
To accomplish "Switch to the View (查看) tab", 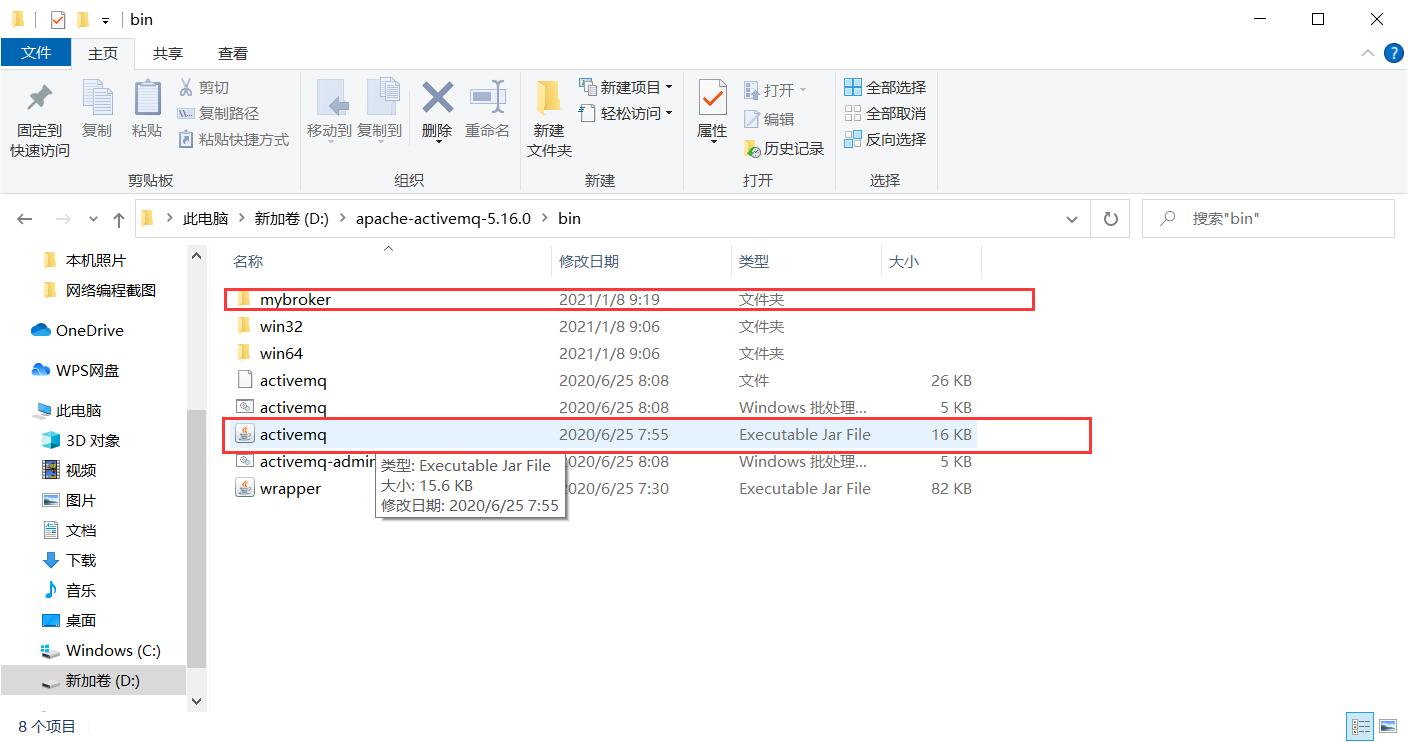I will point(233,54).
